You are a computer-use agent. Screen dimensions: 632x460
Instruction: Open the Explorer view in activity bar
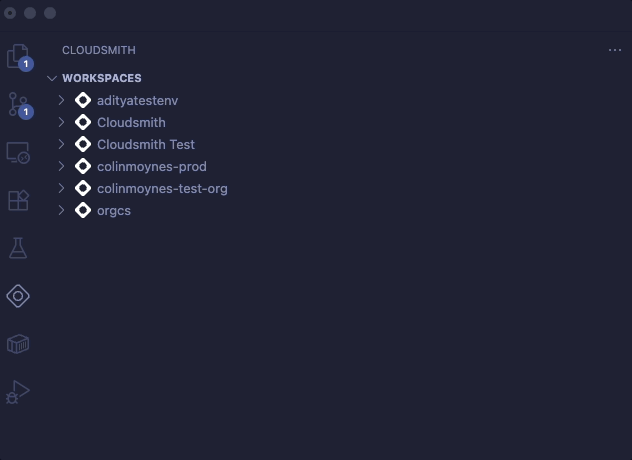[18, 56]
